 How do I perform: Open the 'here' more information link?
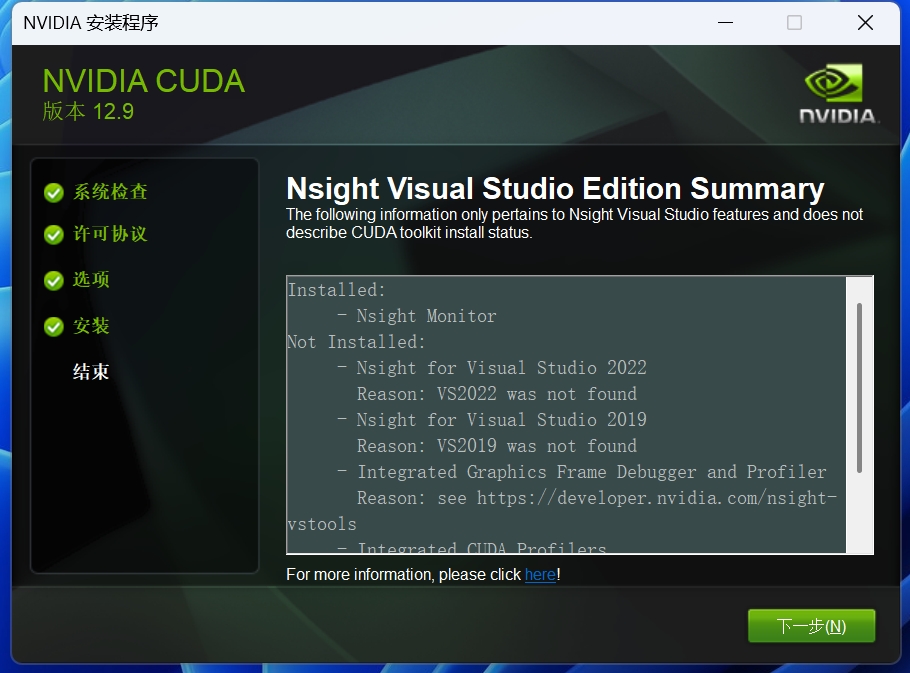(540, 575)
